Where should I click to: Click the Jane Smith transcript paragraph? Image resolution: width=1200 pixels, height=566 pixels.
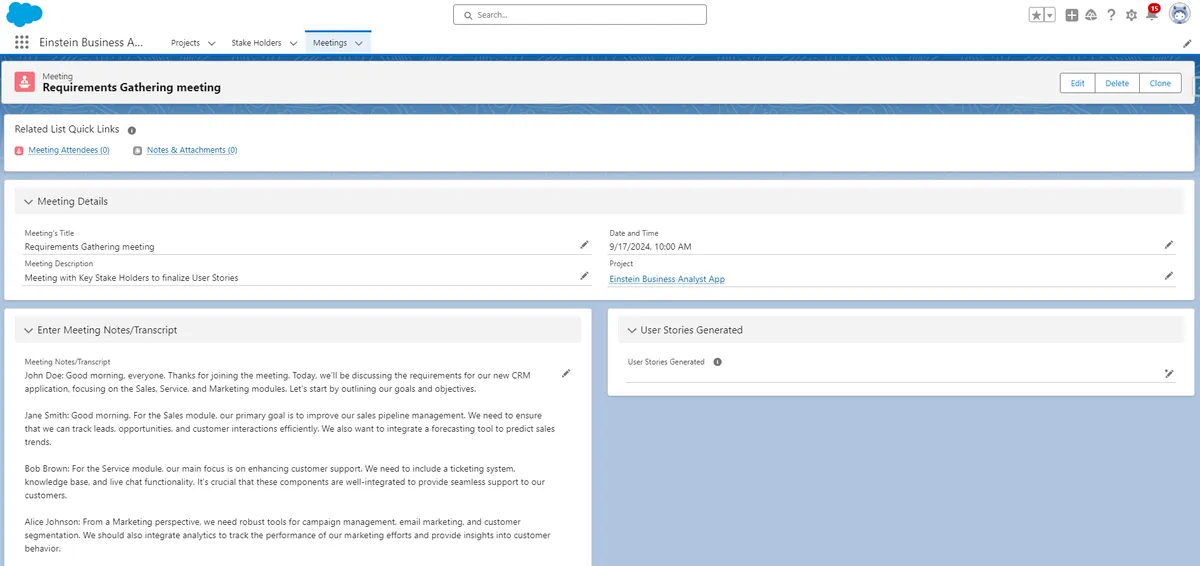pyautogui.click(x=290, y=428)
